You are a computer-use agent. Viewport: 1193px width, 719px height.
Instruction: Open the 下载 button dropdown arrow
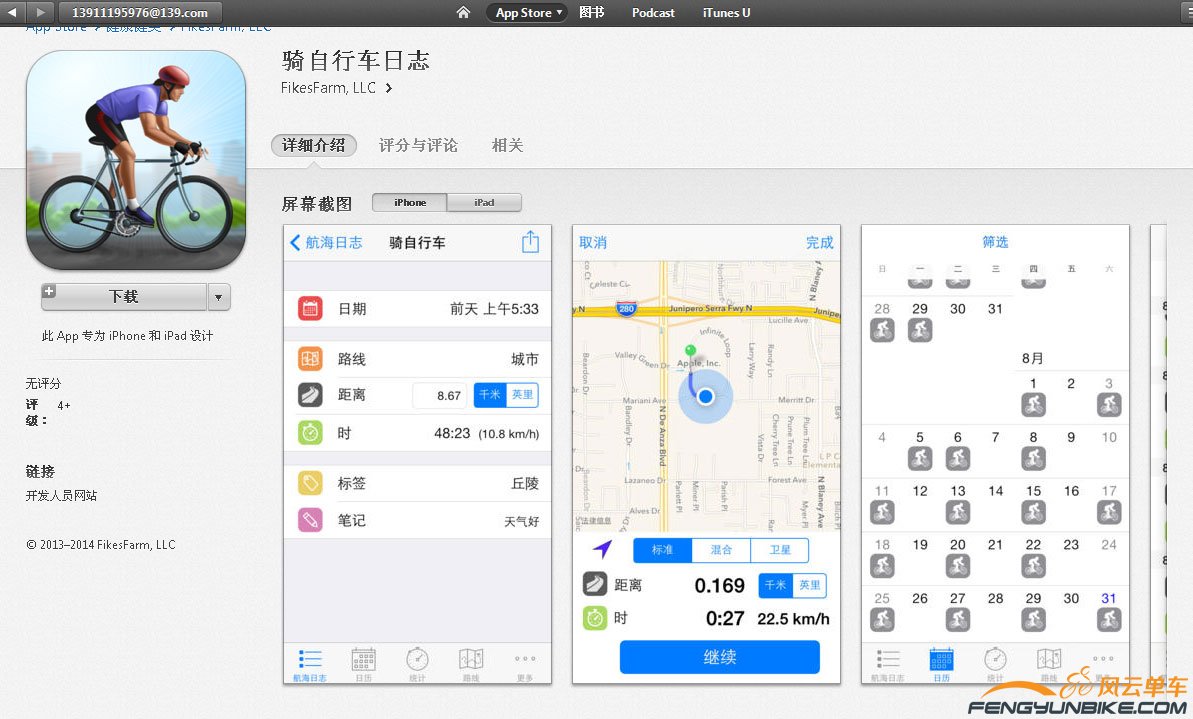(218, 297)
